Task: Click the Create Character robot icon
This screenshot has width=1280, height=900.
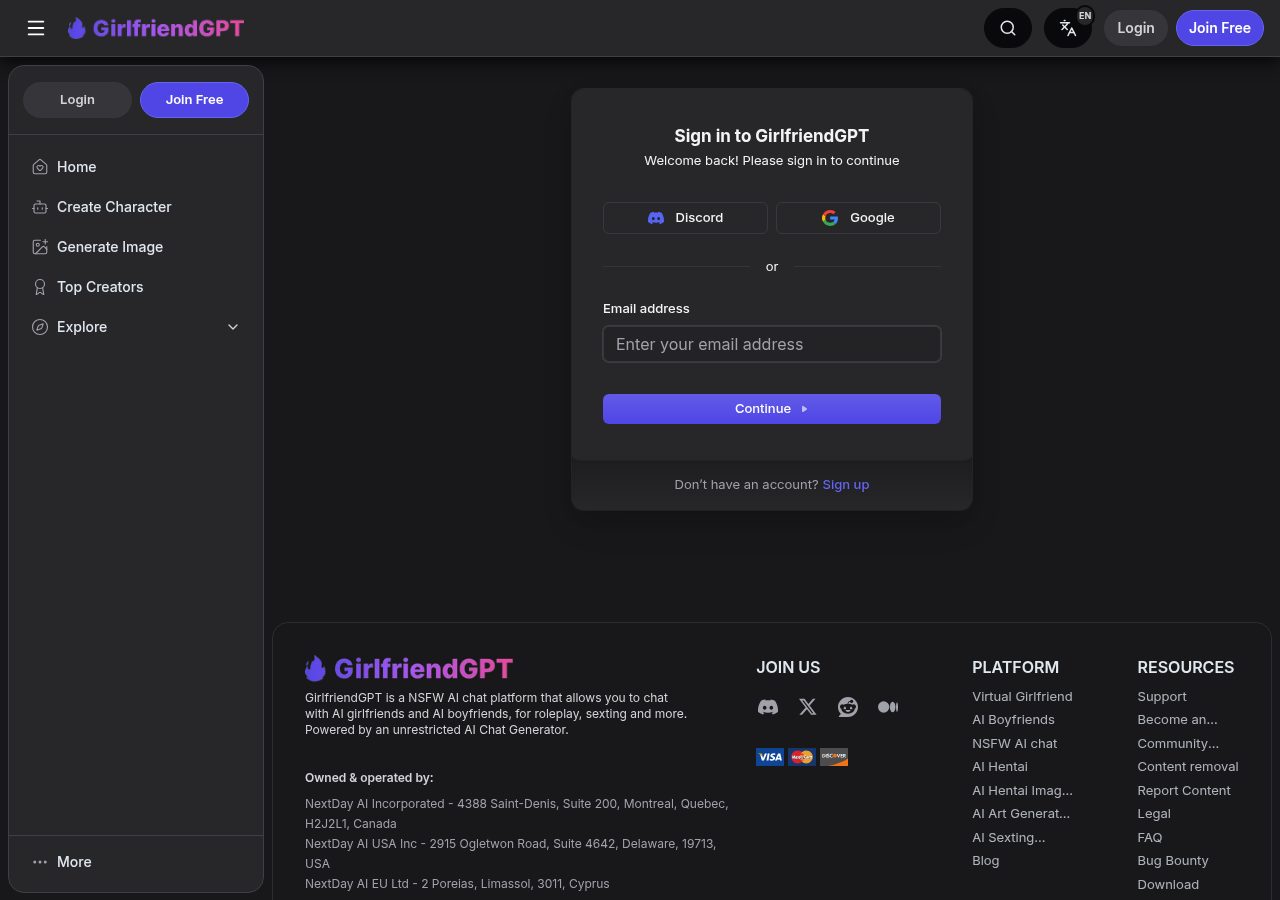Action: 40,207
